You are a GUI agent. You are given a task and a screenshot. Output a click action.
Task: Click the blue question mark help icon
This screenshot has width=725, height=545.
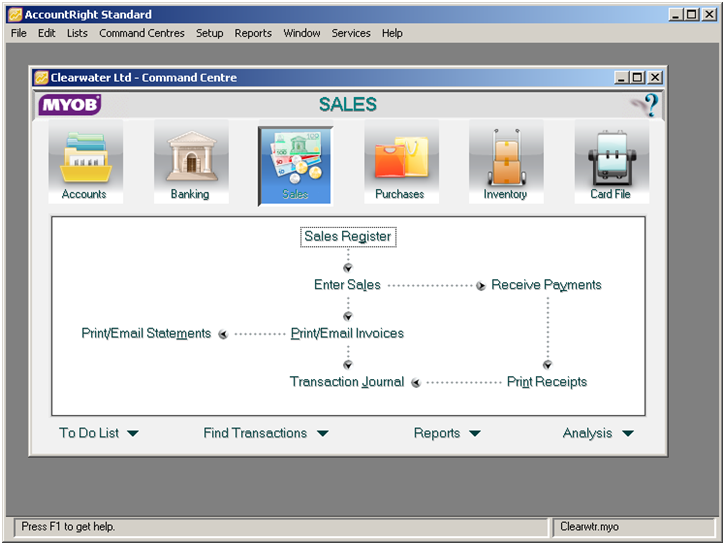tap(650, 104)
